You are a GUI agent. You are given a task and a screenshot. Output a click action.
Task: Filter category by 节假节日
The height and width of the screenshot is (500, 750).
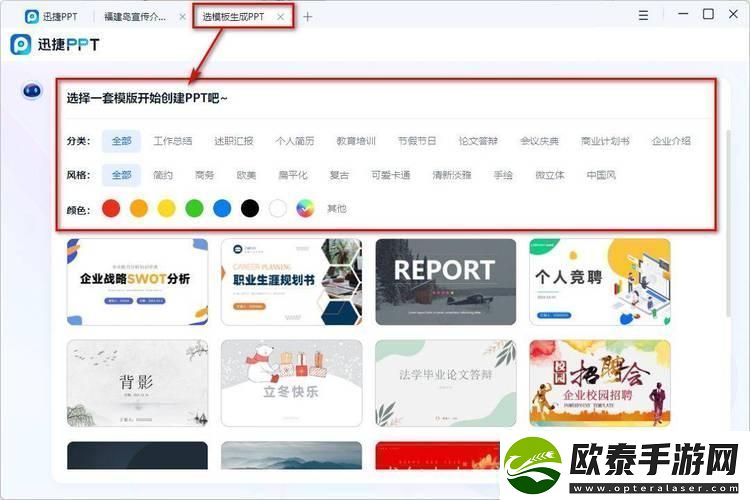[x=417, y=141]
